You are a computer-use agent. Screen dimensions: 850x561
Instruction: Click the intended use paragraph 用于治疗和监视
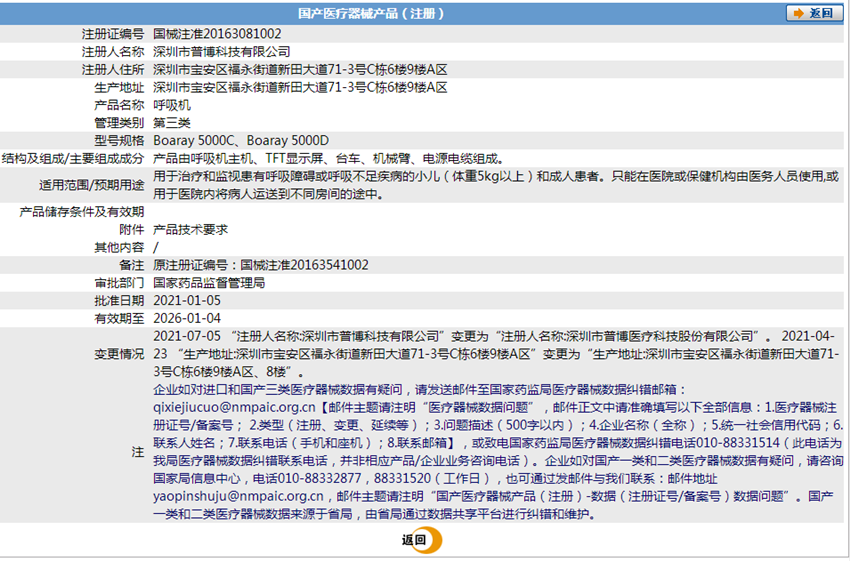pos(496,185)
